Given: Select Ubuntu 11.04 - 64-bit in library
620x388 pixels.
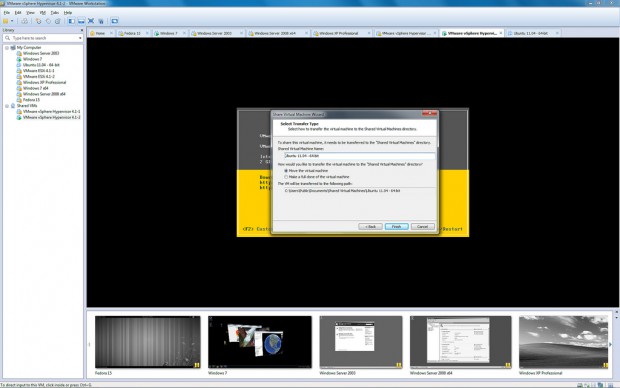Looking at the screenshot, I should coord(41,65).
